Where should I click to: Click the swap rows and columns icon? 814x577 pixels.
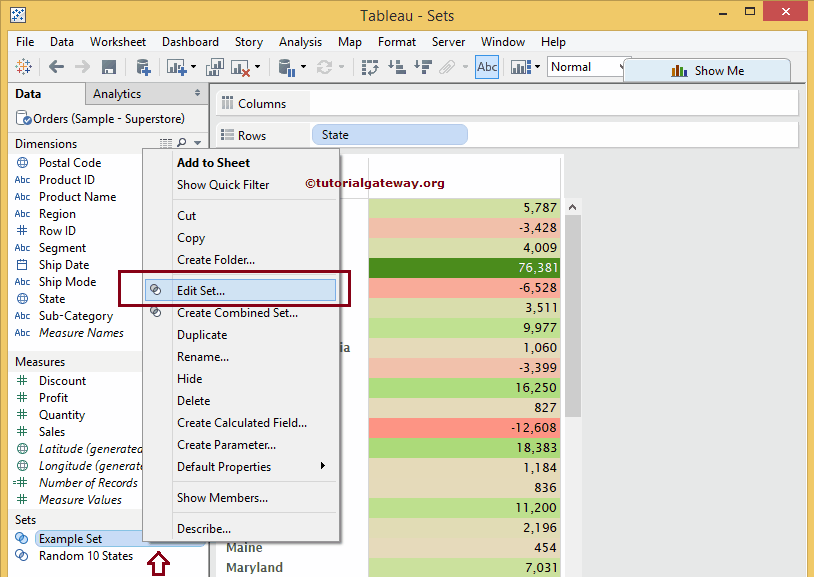pyautogui.click(x=370, y=68)
